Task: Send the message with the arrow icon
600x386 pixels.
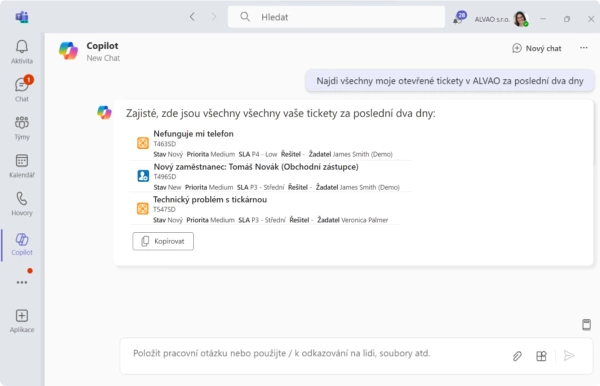Action: pos(569,356)
